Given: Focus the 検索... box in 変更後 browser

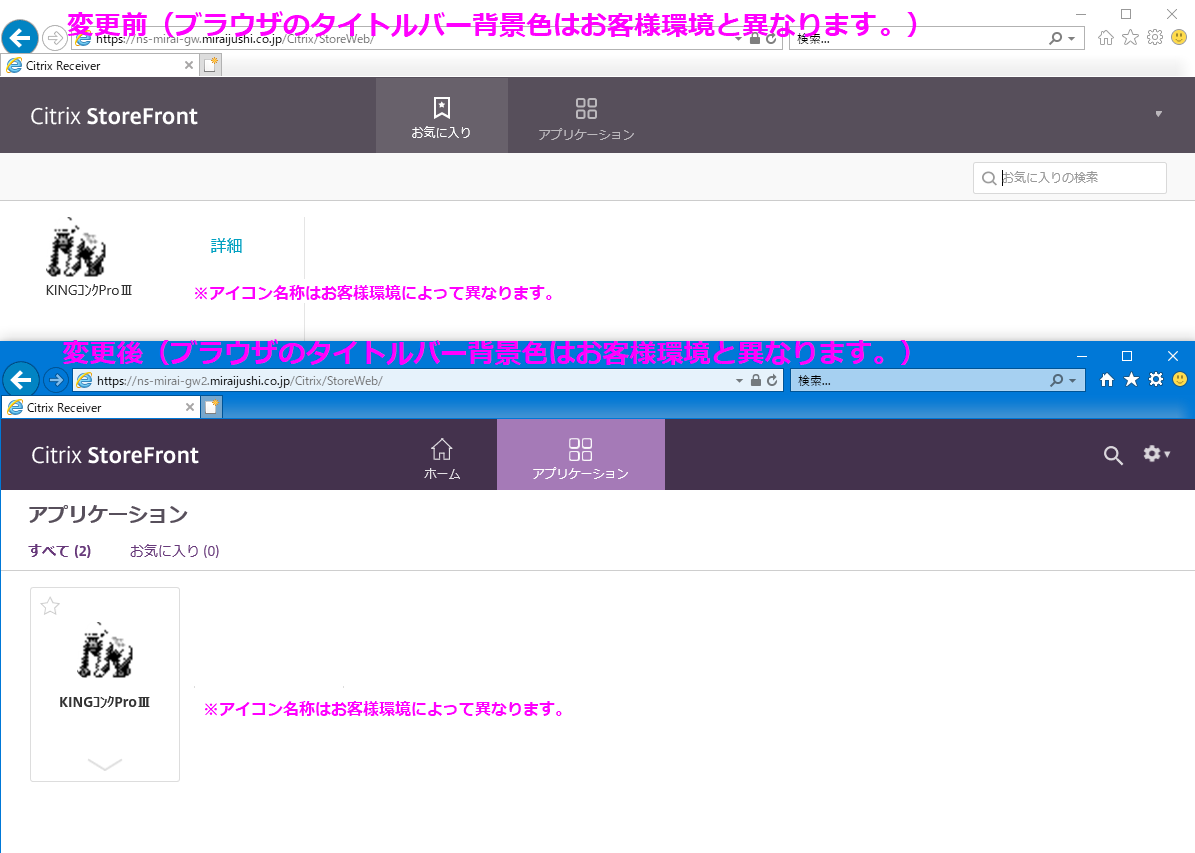Looking at the screenshot, I should 937,380.
